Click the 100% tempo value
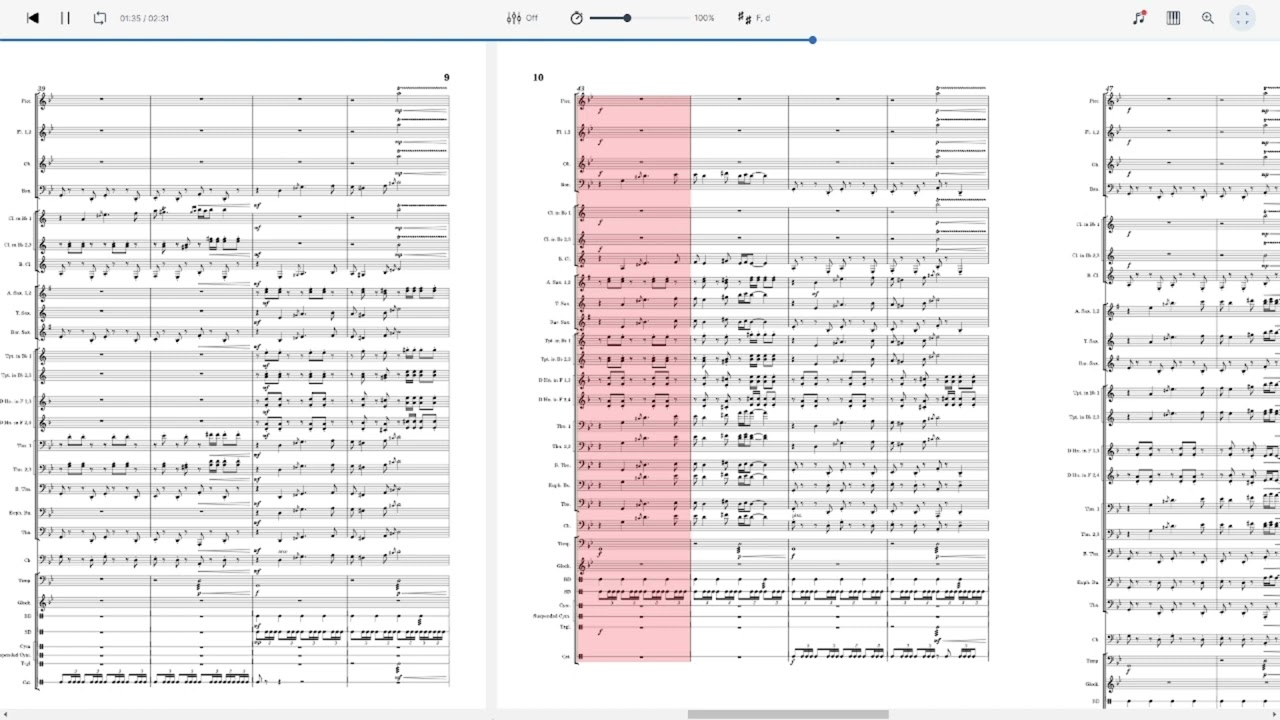Viewport: 1280px width, 720px height. (704, 18)
